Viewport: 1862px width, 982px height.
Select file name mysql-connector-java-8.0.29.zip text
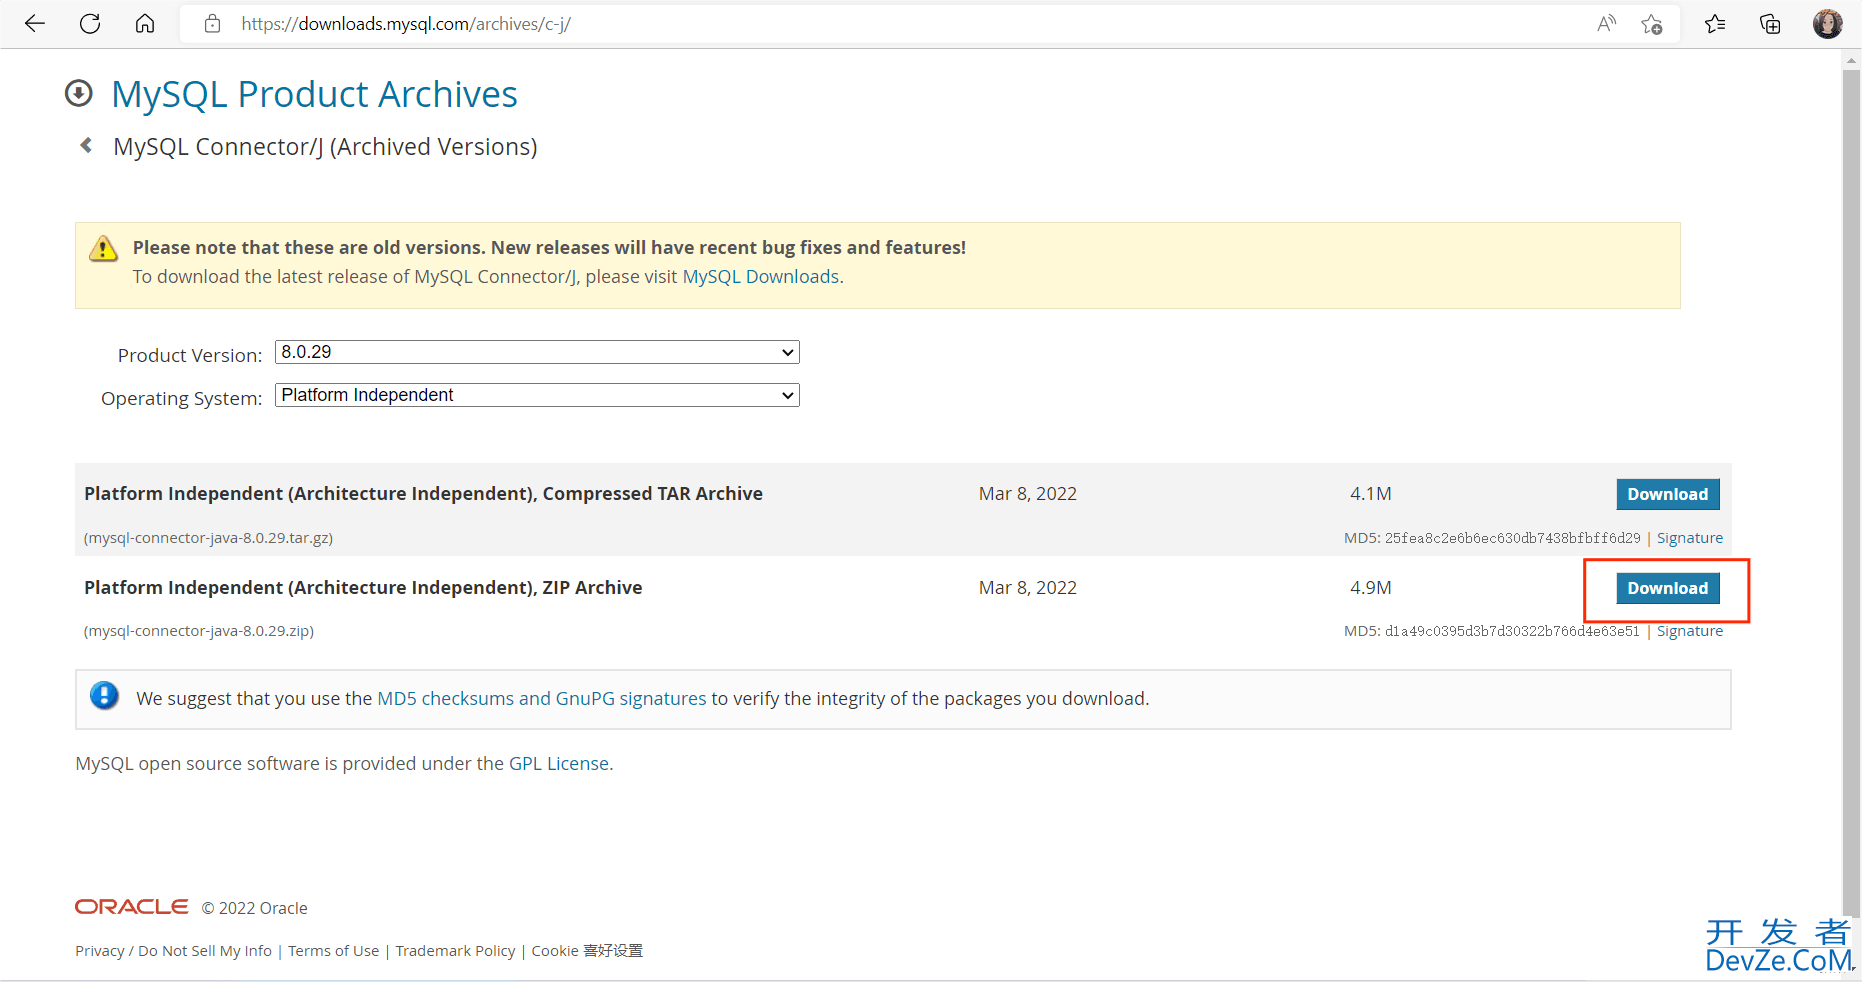[x=199, y=631]
